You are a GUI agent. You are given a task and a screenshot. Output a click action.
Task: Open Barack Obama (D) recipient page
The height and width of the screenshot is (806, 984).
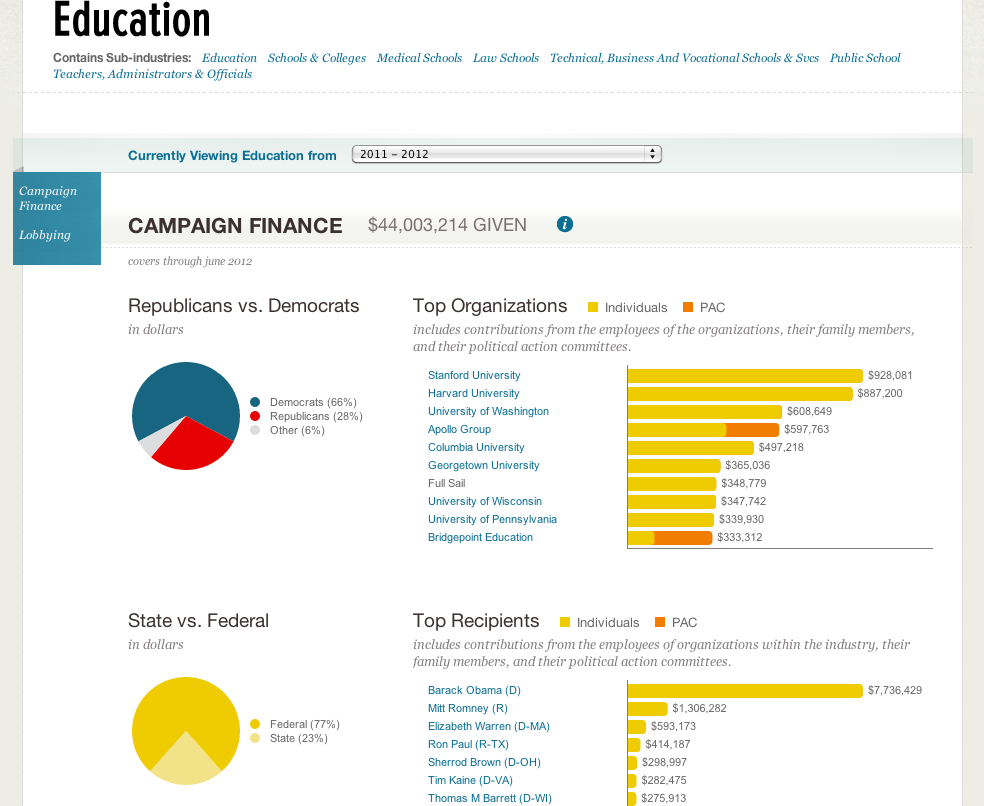tap(474, 690)
